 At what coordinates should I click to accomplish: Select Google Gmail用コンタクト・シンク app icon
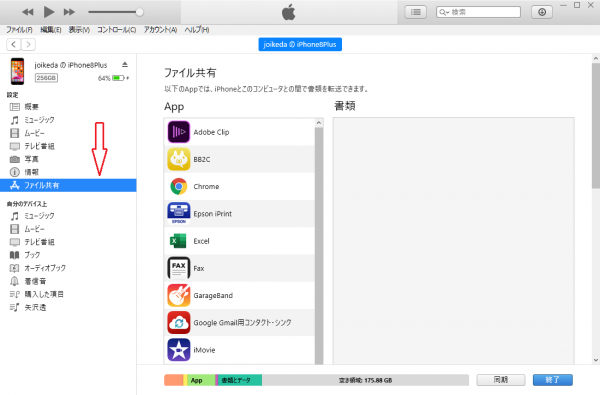pyautogui.click(x=178, y=323)
